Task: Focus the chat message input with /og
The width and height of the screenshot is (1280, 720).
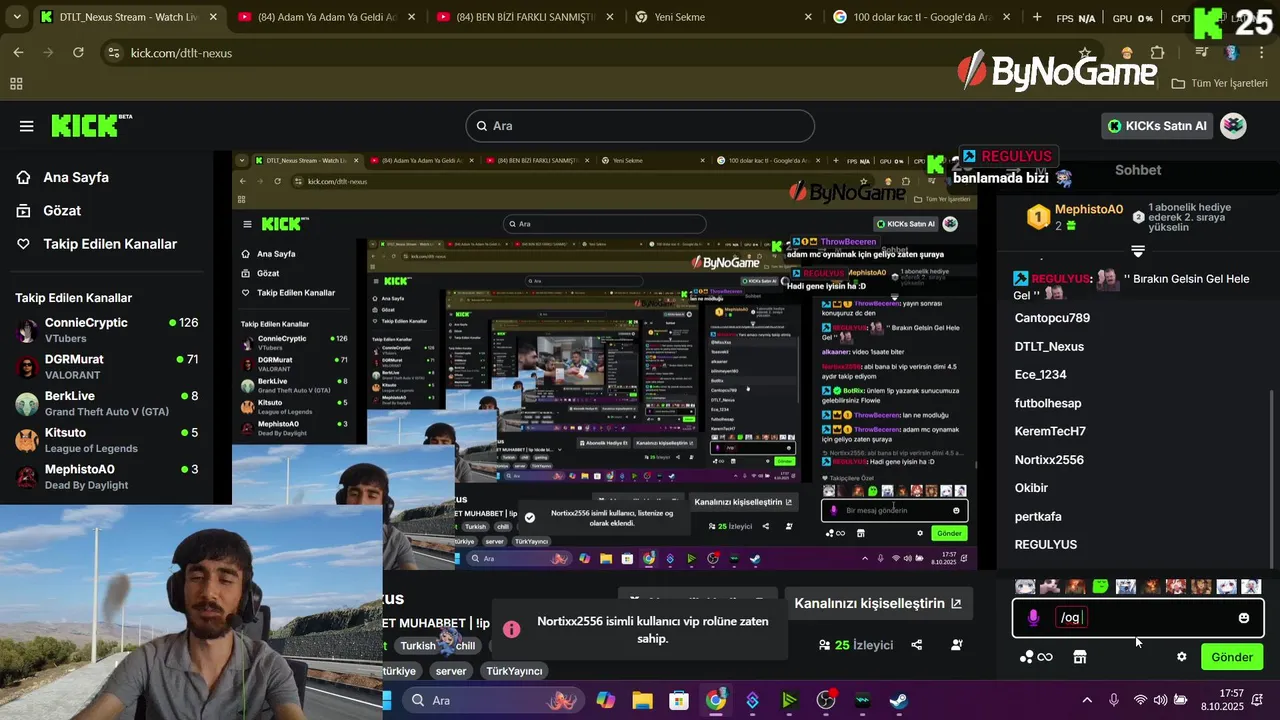Action: tap(1140, 618)
